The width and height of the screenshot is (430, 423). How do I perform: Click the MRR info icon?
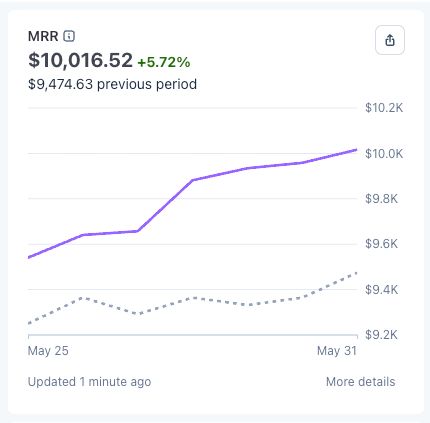(69, 36)
